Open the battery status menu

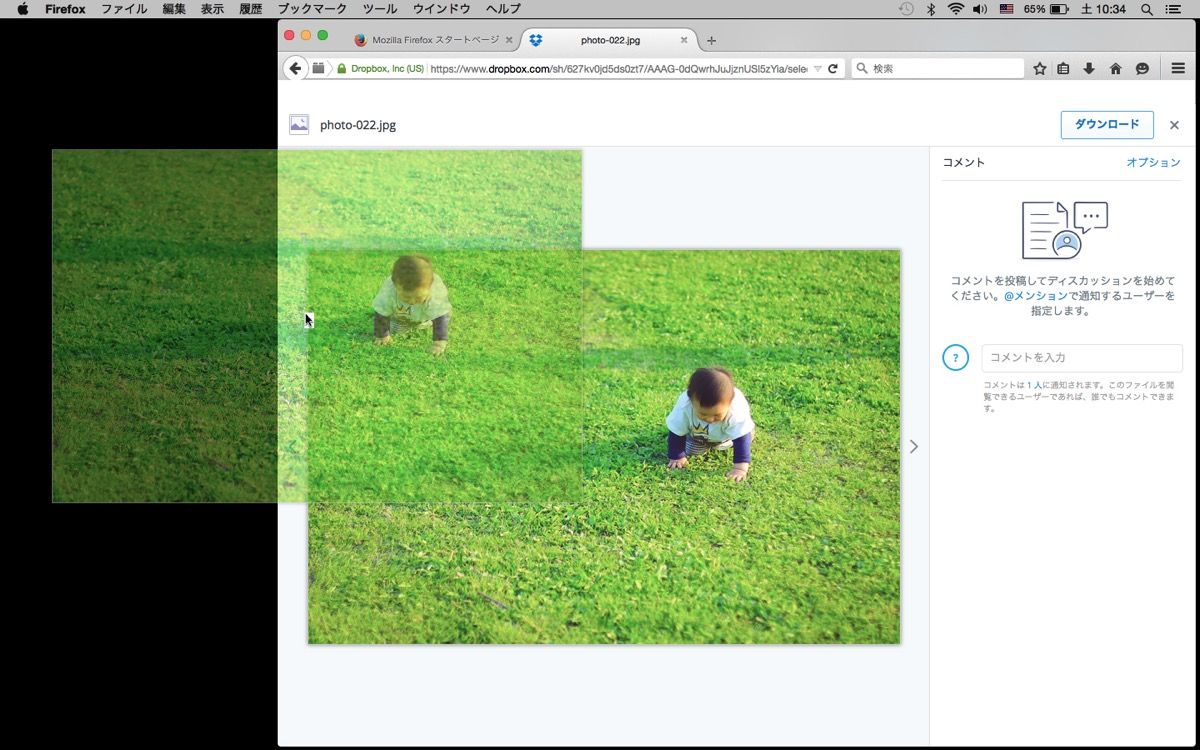[x=1059, y=9]
